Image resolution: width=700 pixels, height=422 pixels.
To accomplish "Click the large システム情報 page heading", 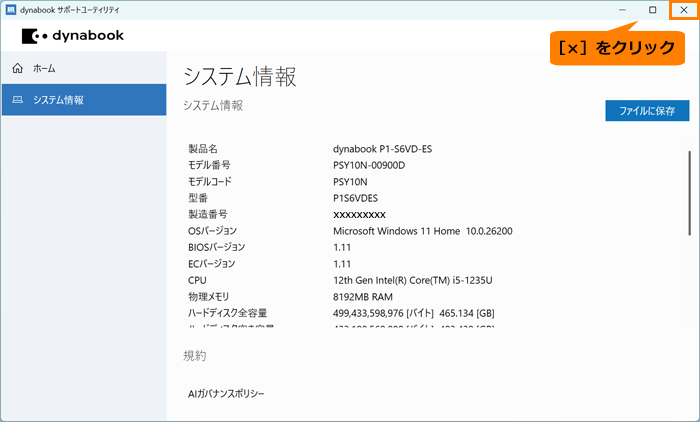I will click(x=240, y=77).
